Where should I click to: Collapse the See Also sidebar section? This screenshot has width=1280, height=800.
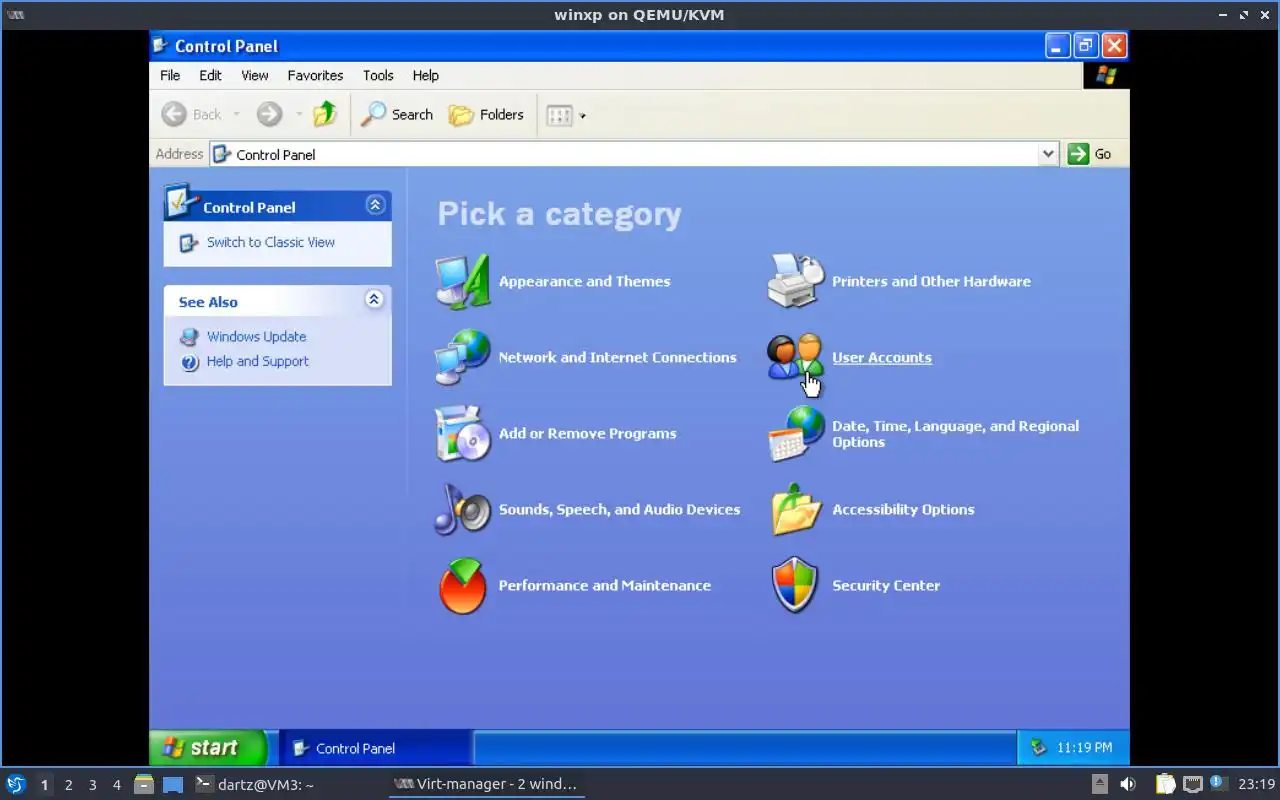pos(374,299)
